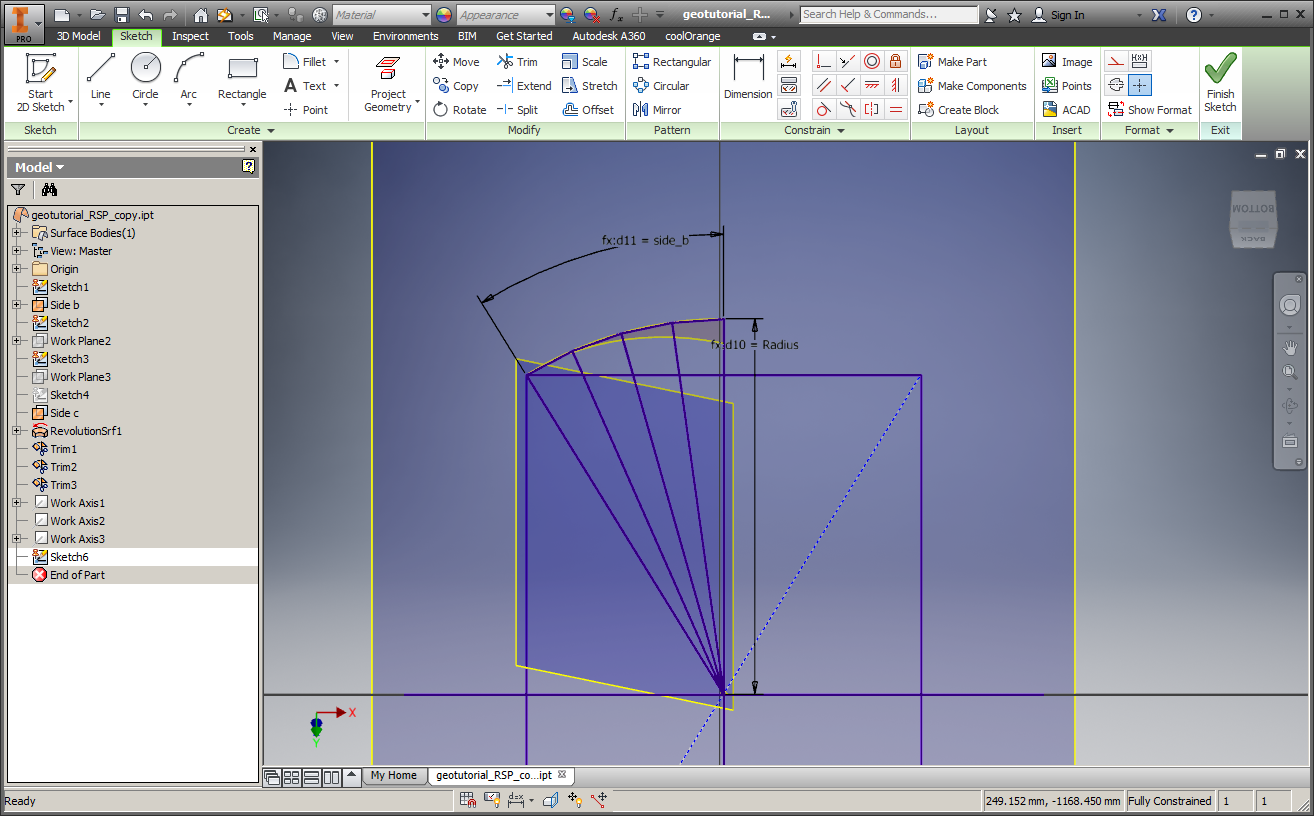Screen dimensions: 1314x816
Task: Open the Model browser dropdown
Action: (x=39, y=167)
